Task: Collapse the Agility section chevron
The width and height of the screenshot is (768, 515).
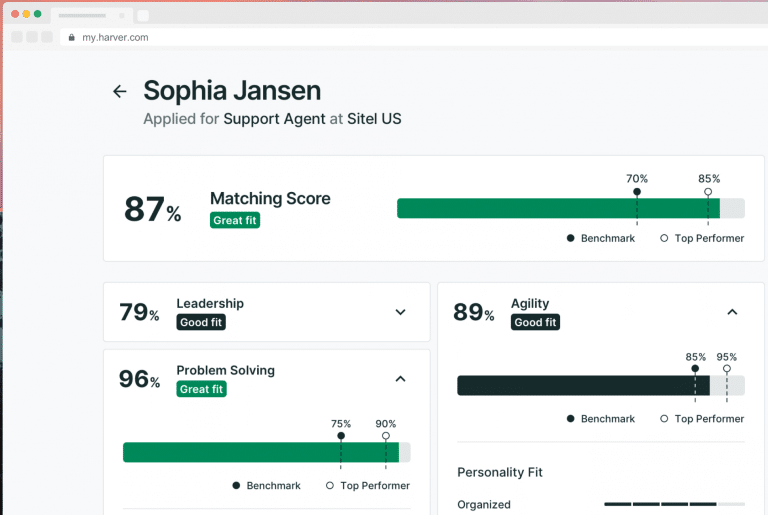Action: pyautogui.click(x=732, y=312)
